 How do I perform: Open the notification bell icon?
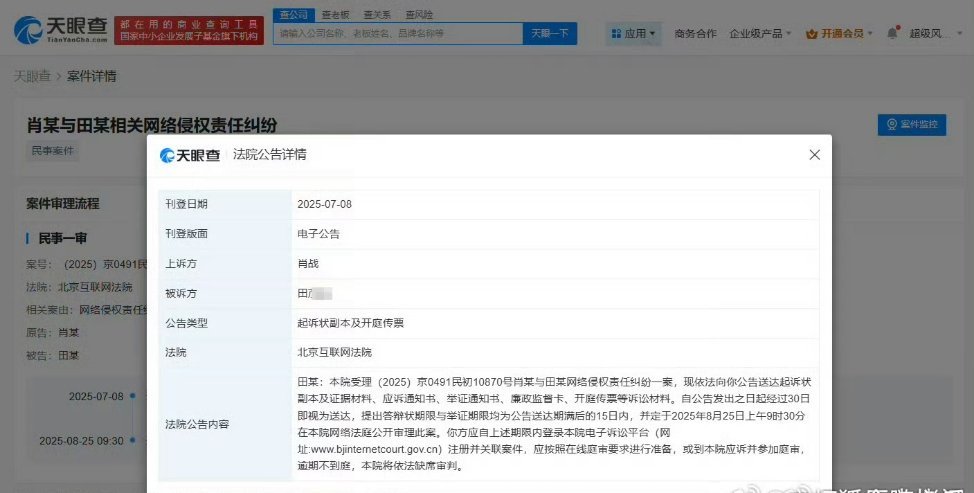click(x=893, y=33)
